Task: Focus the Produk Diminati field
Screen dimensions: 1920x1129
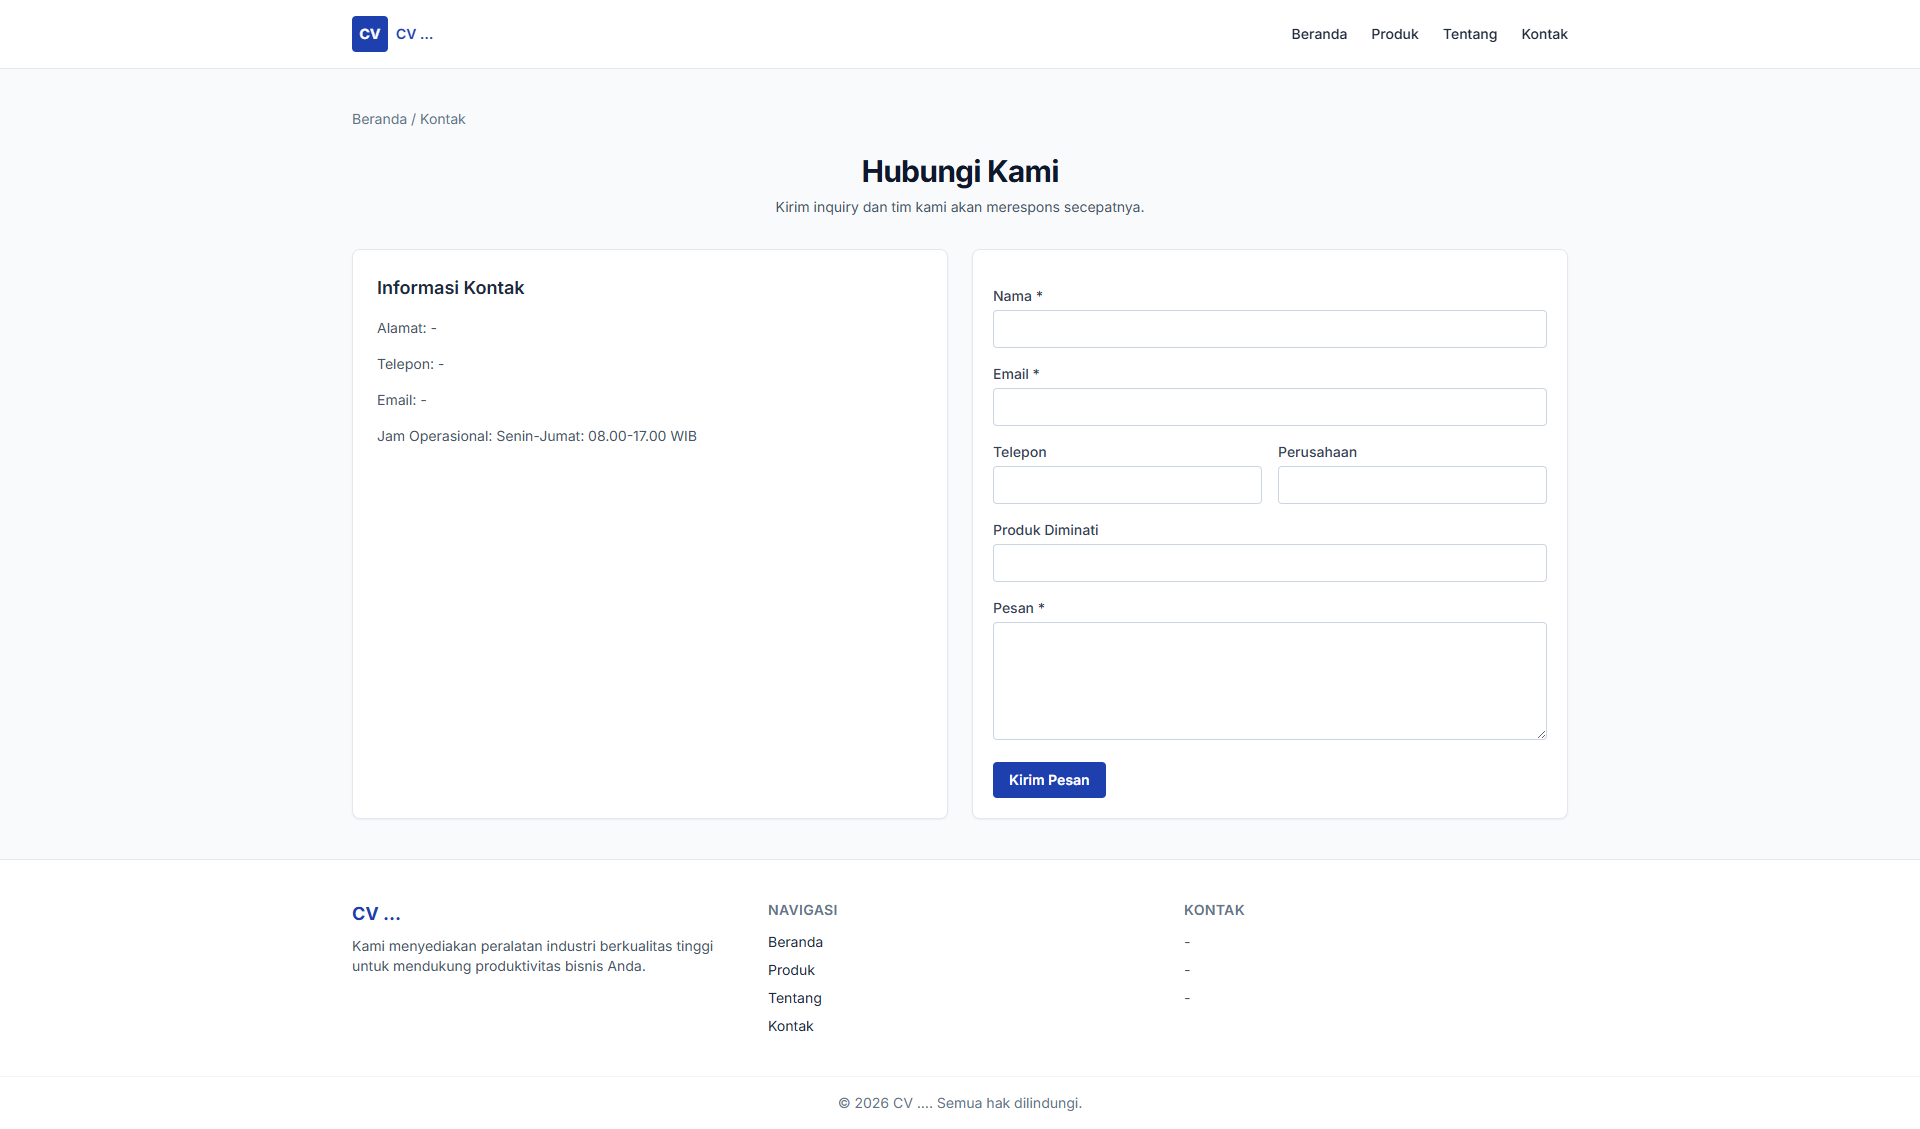Action: (1269, 563)
